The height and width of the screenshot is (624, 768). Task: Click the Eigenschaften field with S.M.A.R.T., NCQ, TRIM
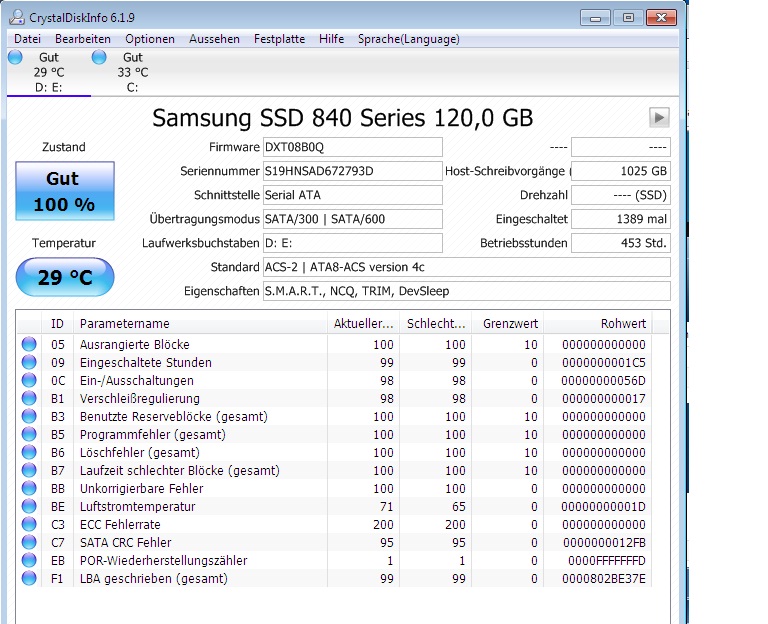click(467, 291)
